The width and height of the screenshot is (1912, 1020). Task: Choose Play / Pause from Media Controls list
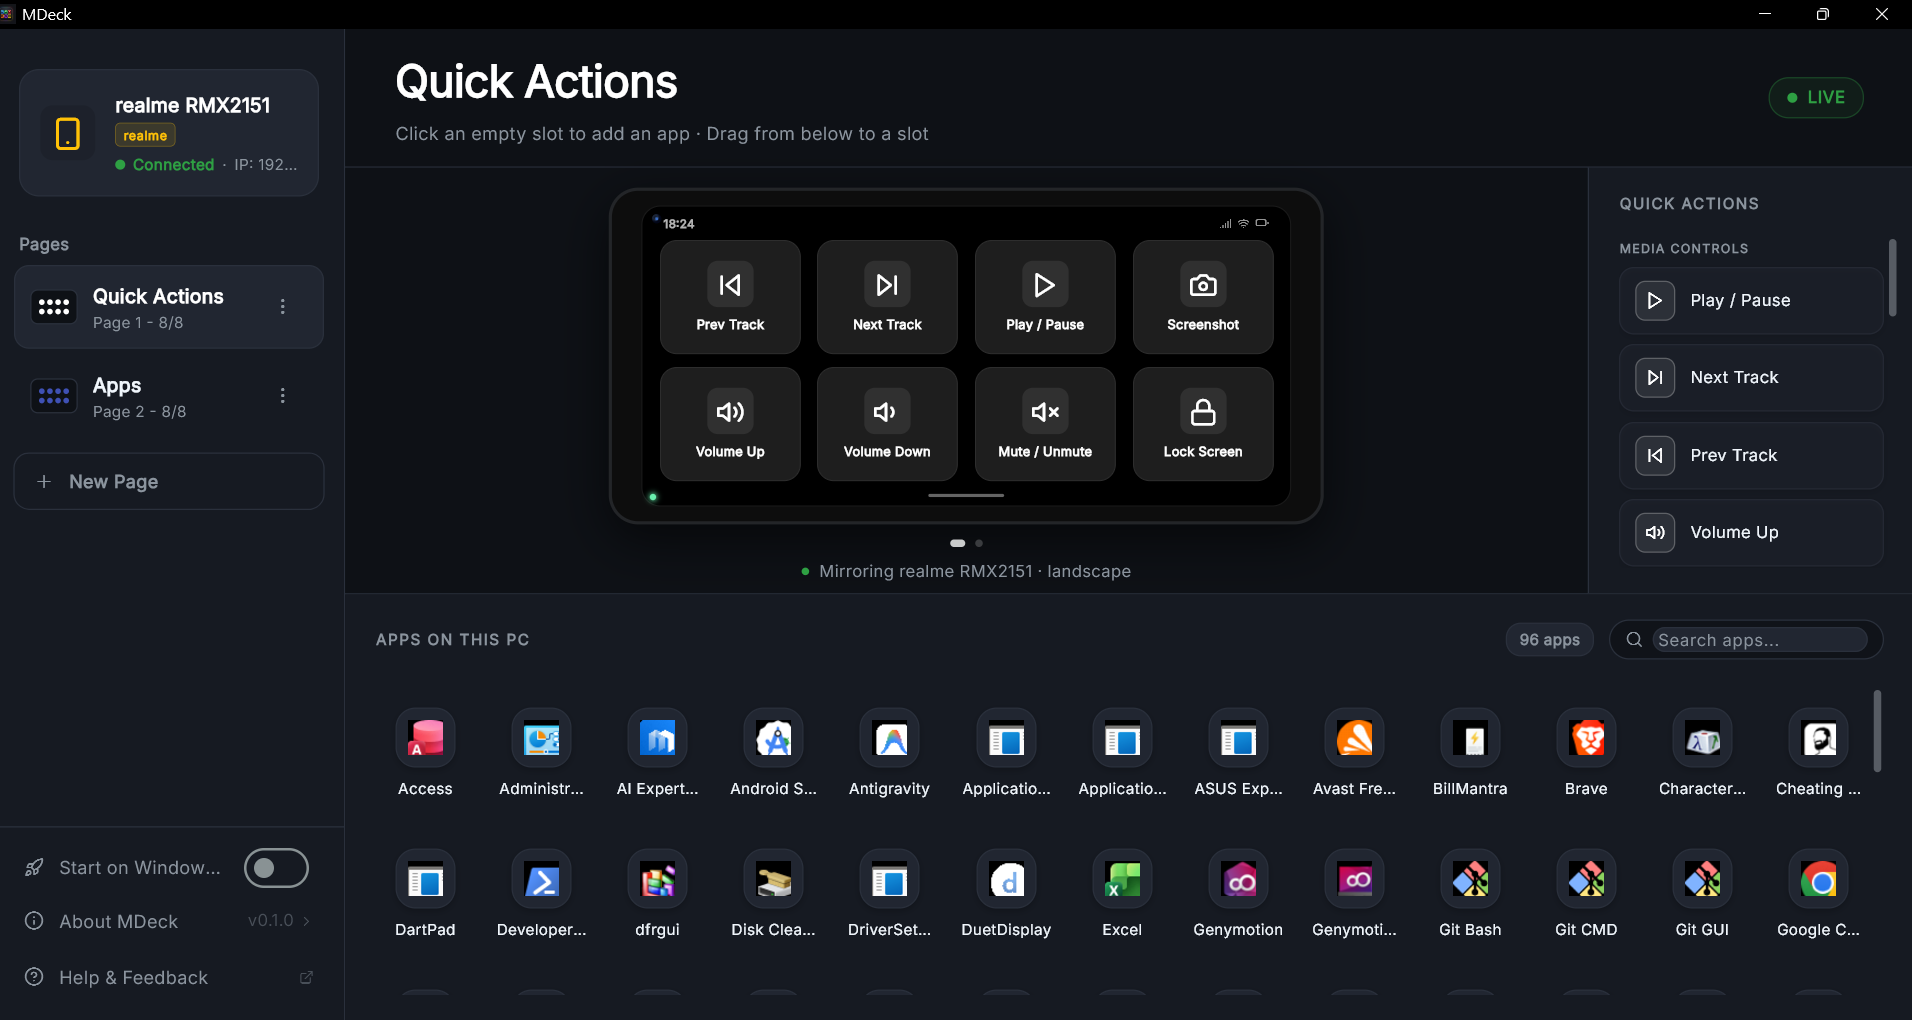[1751, 300]
